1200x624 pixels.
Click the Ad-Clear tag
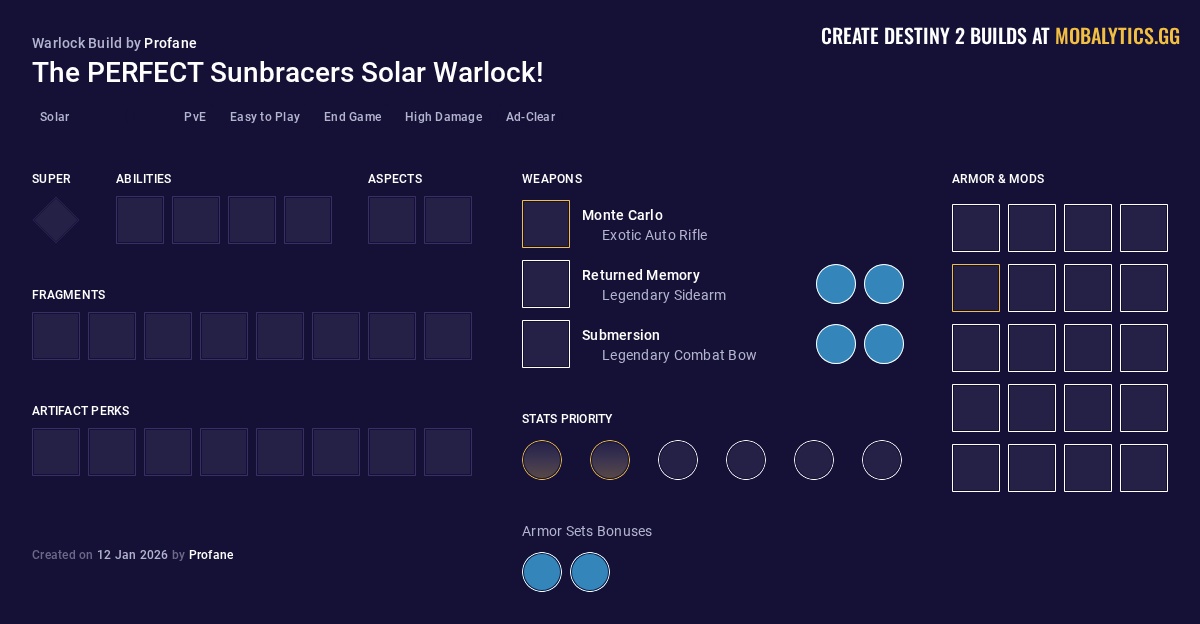531,117
